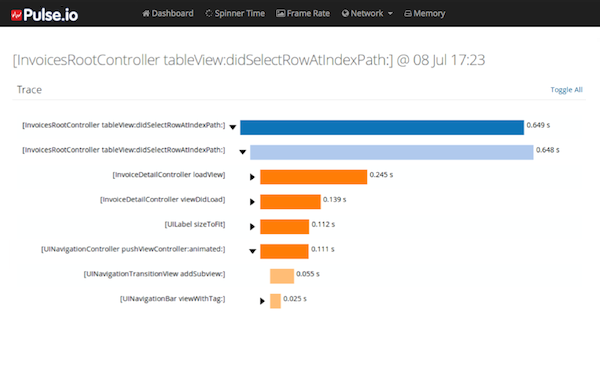The image size is (600, 375).
Task: Click the 0.245 s duration value
Action: click(381, 175)
